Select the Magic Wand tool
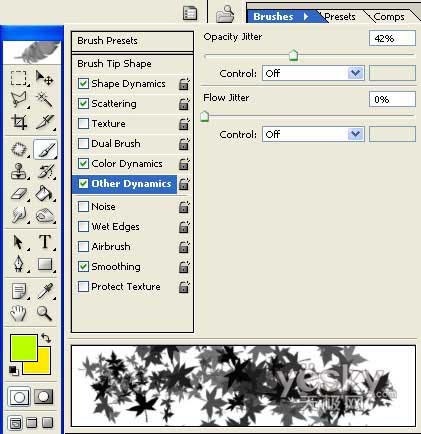The height and width of the screenshot is (434, 421). [x=45, y=99]
